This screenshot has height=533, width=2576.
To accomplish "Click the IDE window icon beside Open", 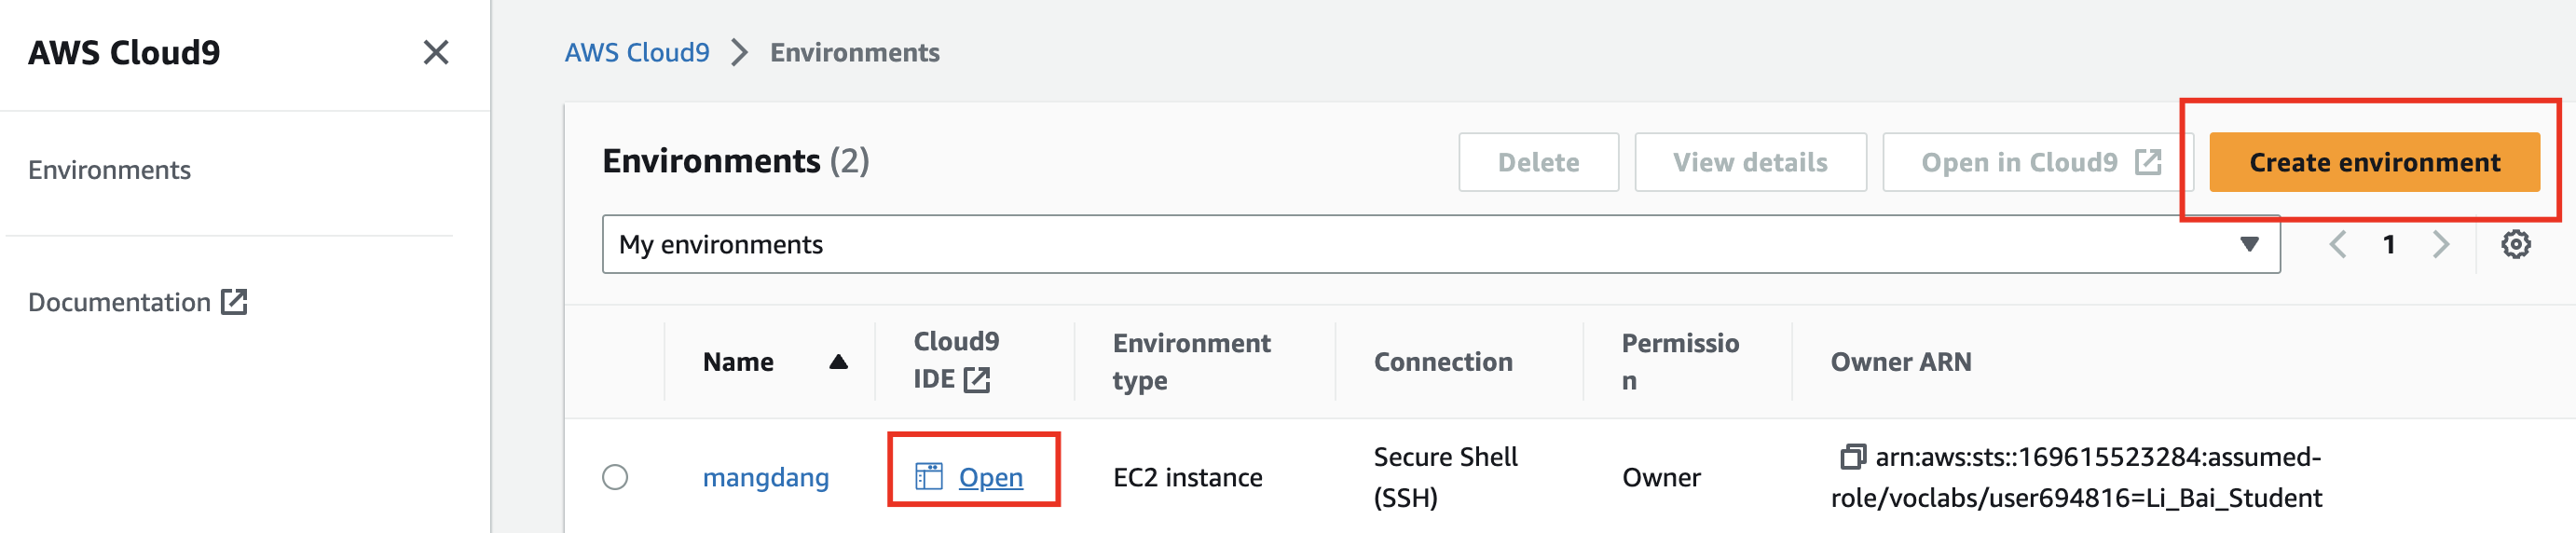I will [929, 477].
